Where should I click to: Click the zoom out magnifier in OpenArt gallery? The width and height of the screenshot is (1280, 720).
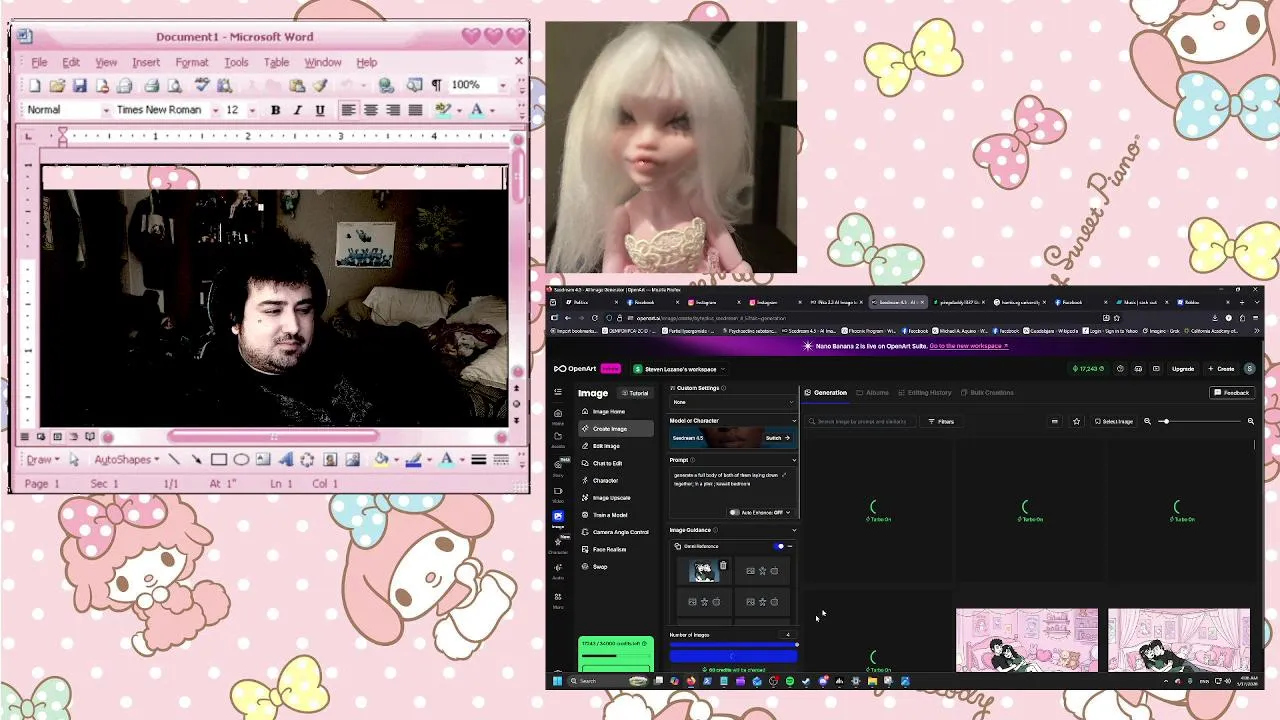(x=1147, y=422)
